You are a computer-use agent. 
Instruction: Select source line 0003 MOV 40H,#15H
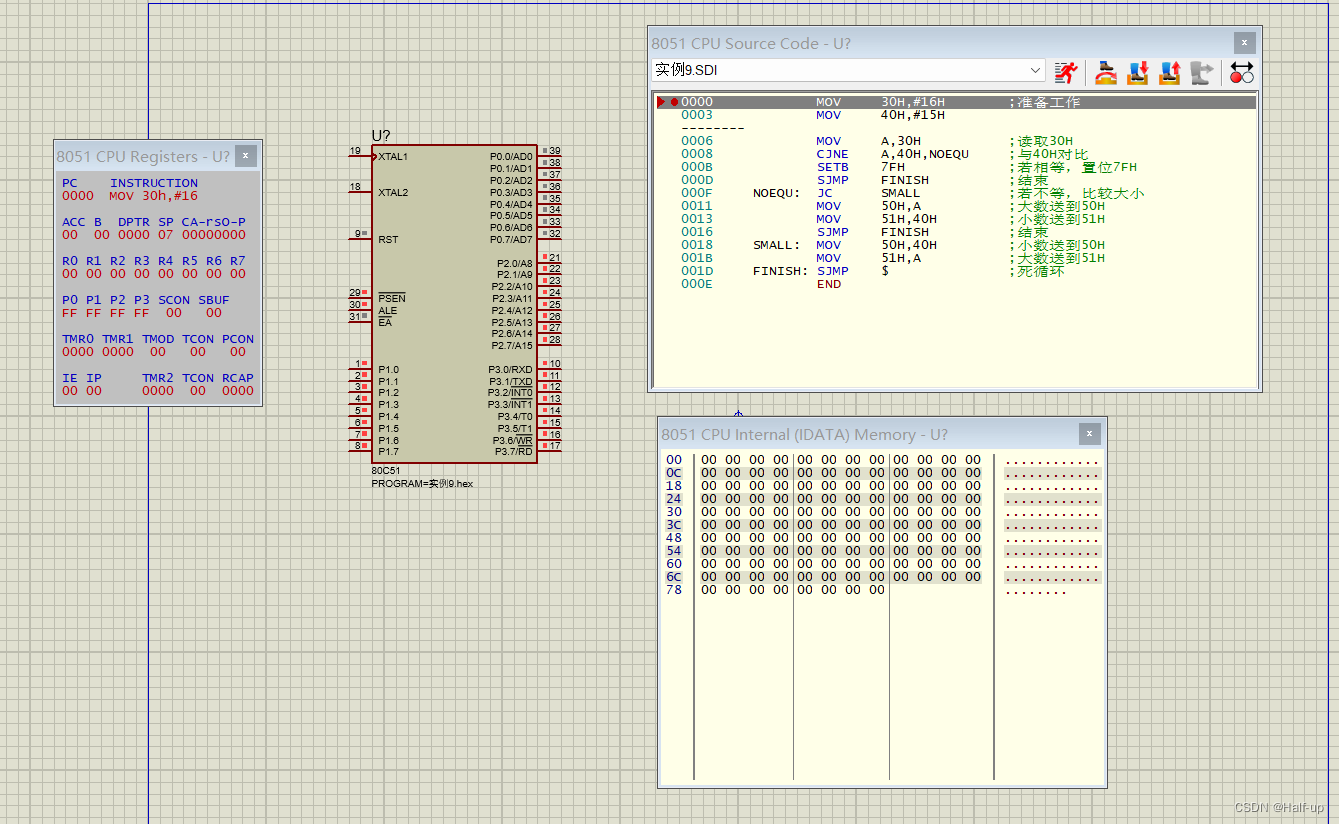pyautogui.click(x=955, y=115)
